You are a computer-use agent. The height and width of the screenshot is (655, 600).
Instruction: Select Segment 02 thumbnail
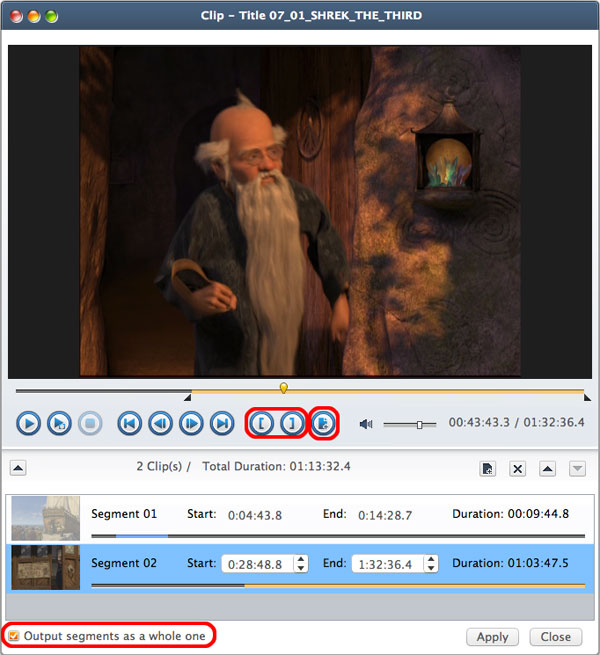tap(46, 567)
